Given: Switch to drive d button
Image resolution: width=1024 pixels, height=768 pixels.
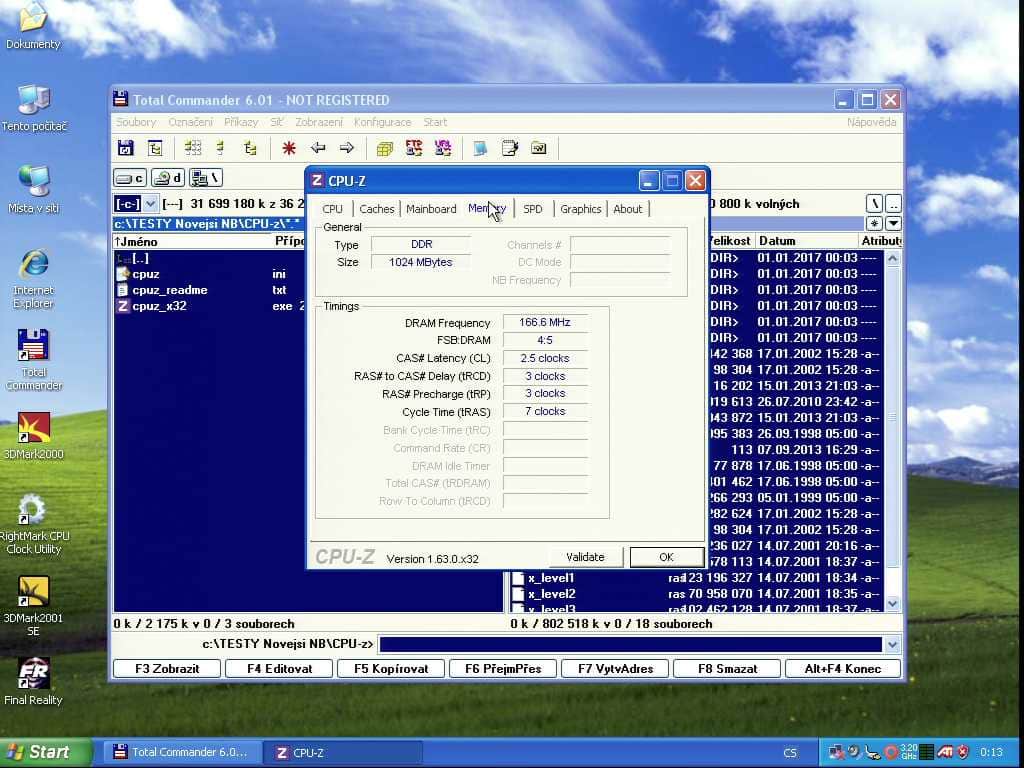Looking at the screenshot, I should 168,178.
